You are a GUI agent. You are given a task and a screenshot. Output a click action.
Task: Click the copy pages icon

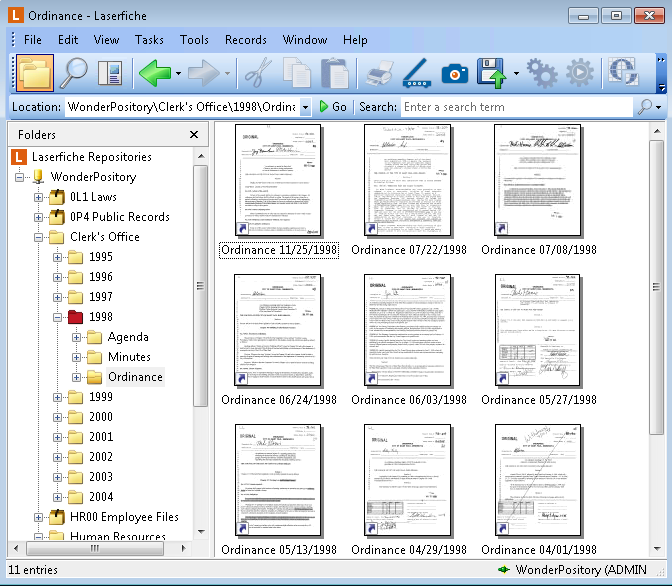tap(297, 73)
